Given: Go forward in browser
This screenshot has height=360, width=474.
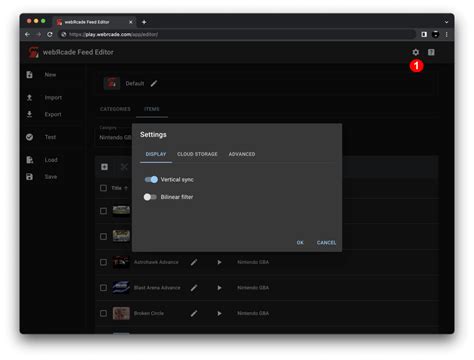Looking at the screenshot, I should 38,34.
